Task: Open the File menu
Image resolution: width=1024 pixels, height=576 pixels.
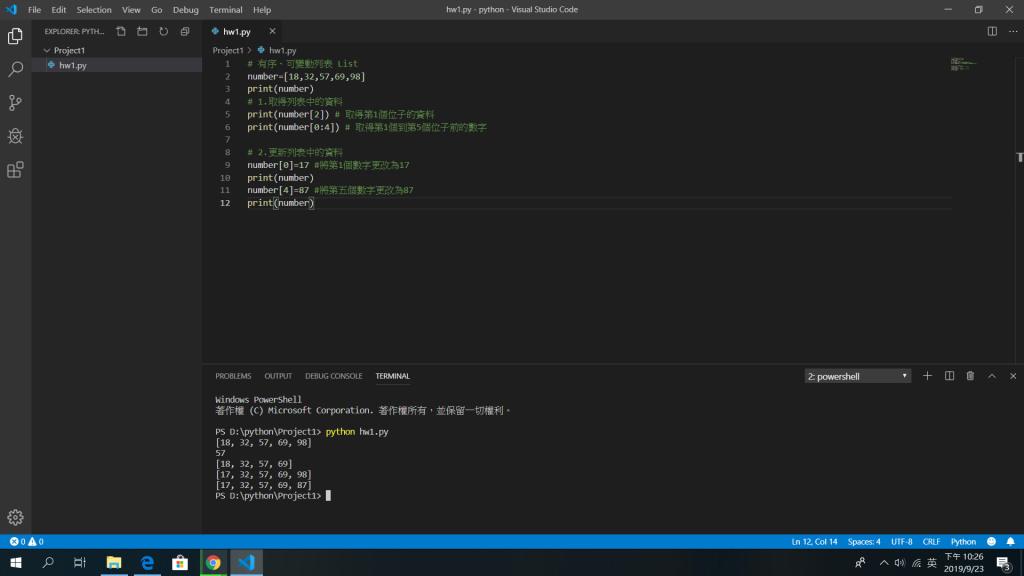Action: (x=34, y=10)
